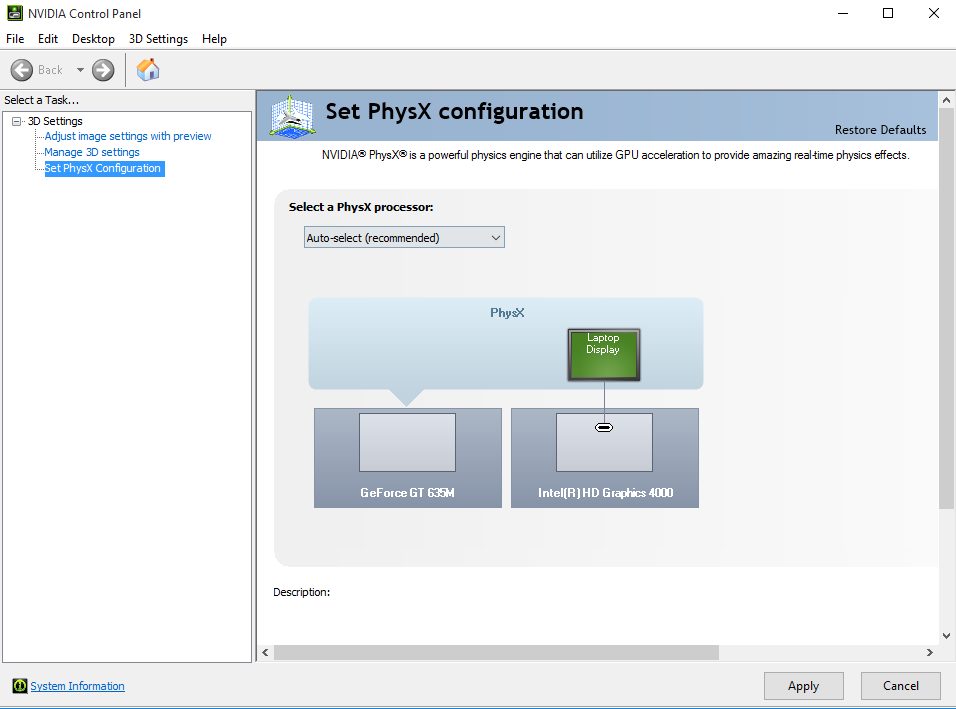The width and height of the screenshot is (956, 709).
Task: Click the PhysX configuration header icon
Action: (292, 116)
